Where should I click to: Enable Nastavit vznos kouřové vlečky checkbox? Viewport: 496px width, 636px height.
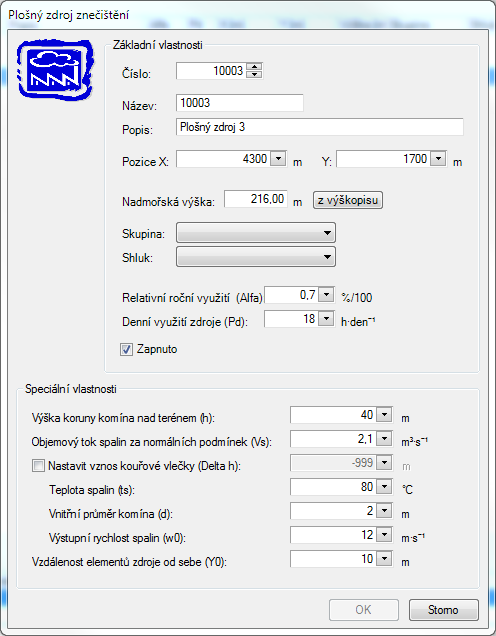tap(38, 465)
